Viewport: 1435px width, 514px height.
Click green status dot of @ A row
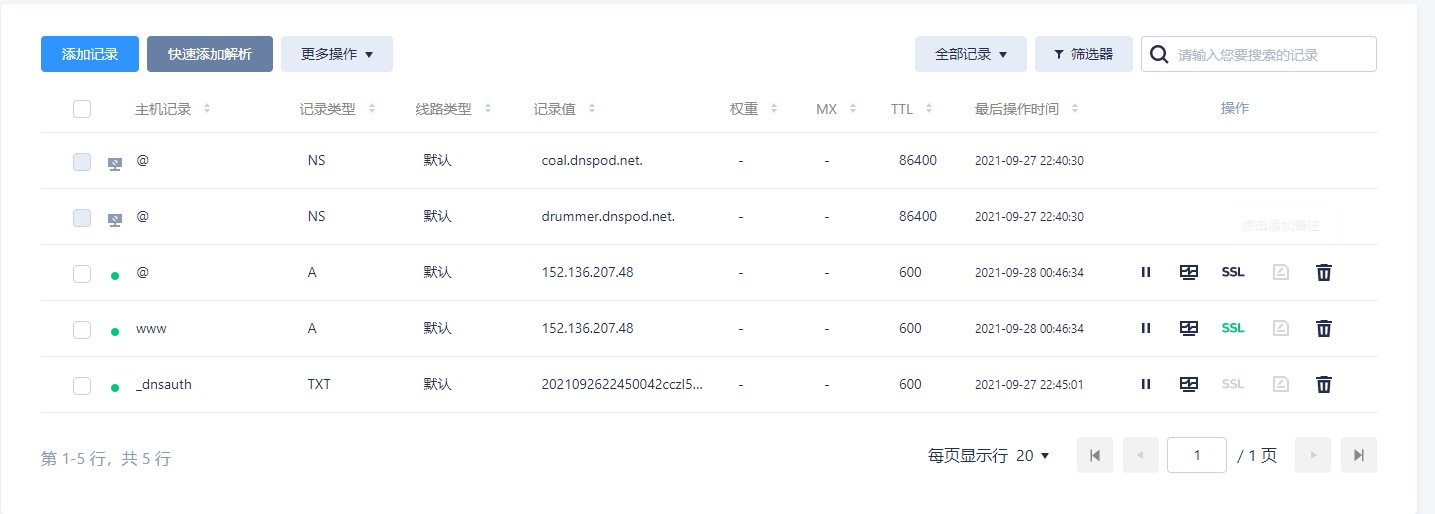point(115,275)
